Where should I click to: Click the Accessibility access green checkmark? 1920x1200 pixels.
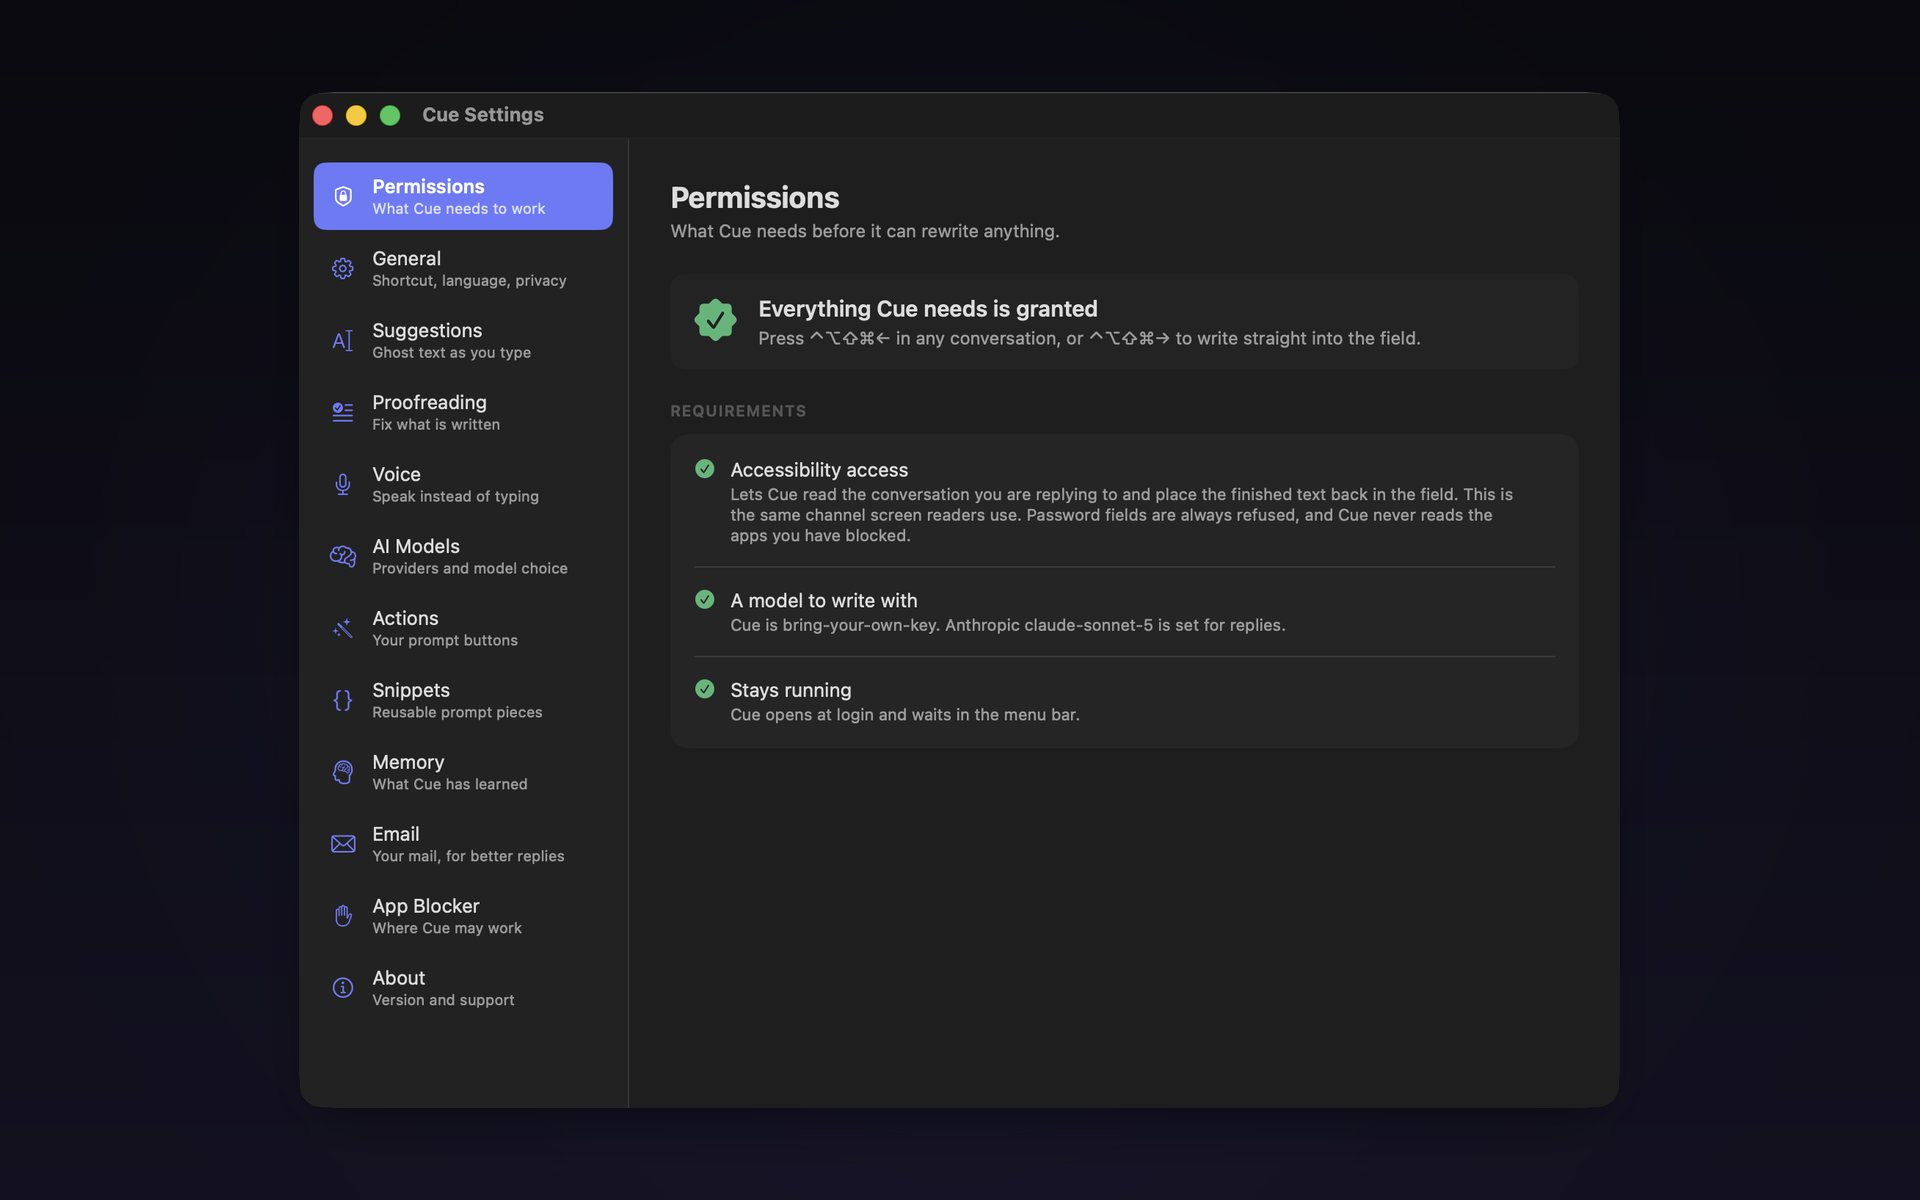click(x=705, y=469)
